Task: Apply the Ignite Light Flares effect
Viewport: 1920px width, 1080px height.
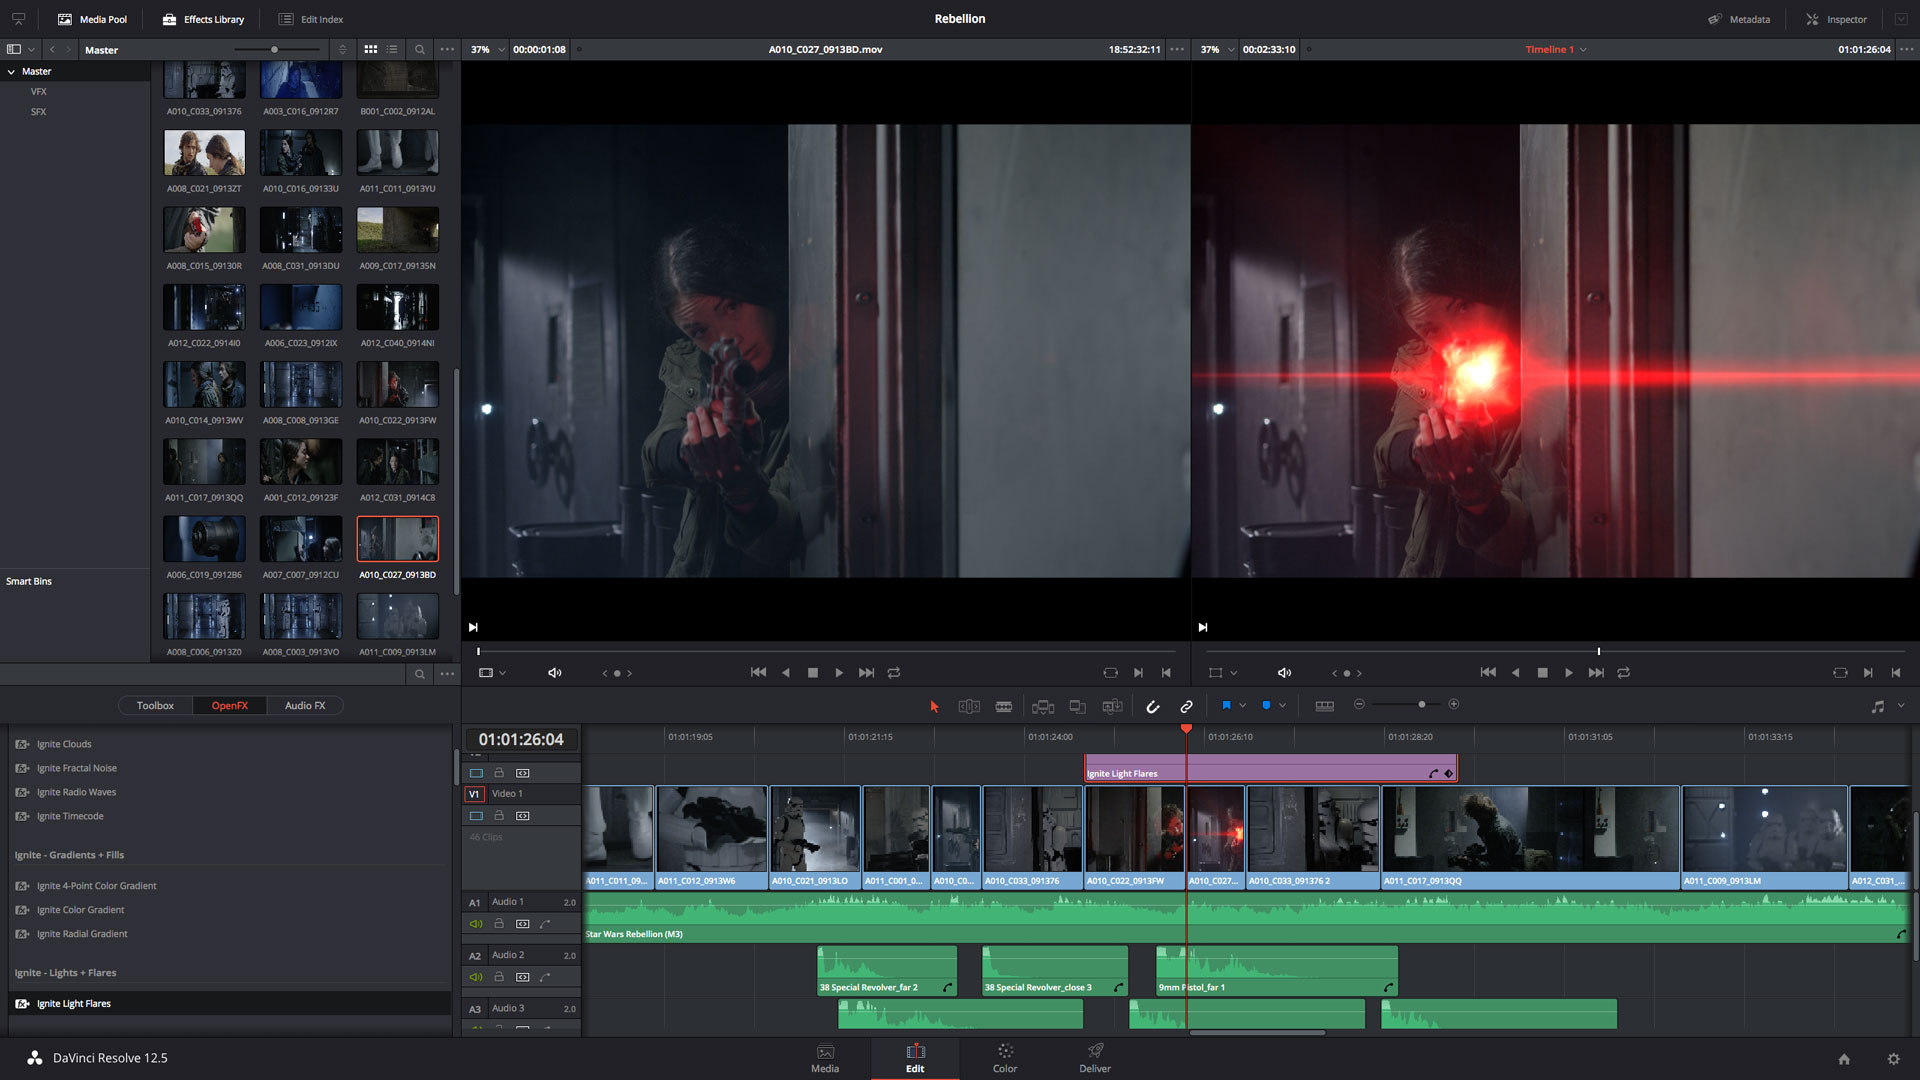Action: click(75, 1003)
